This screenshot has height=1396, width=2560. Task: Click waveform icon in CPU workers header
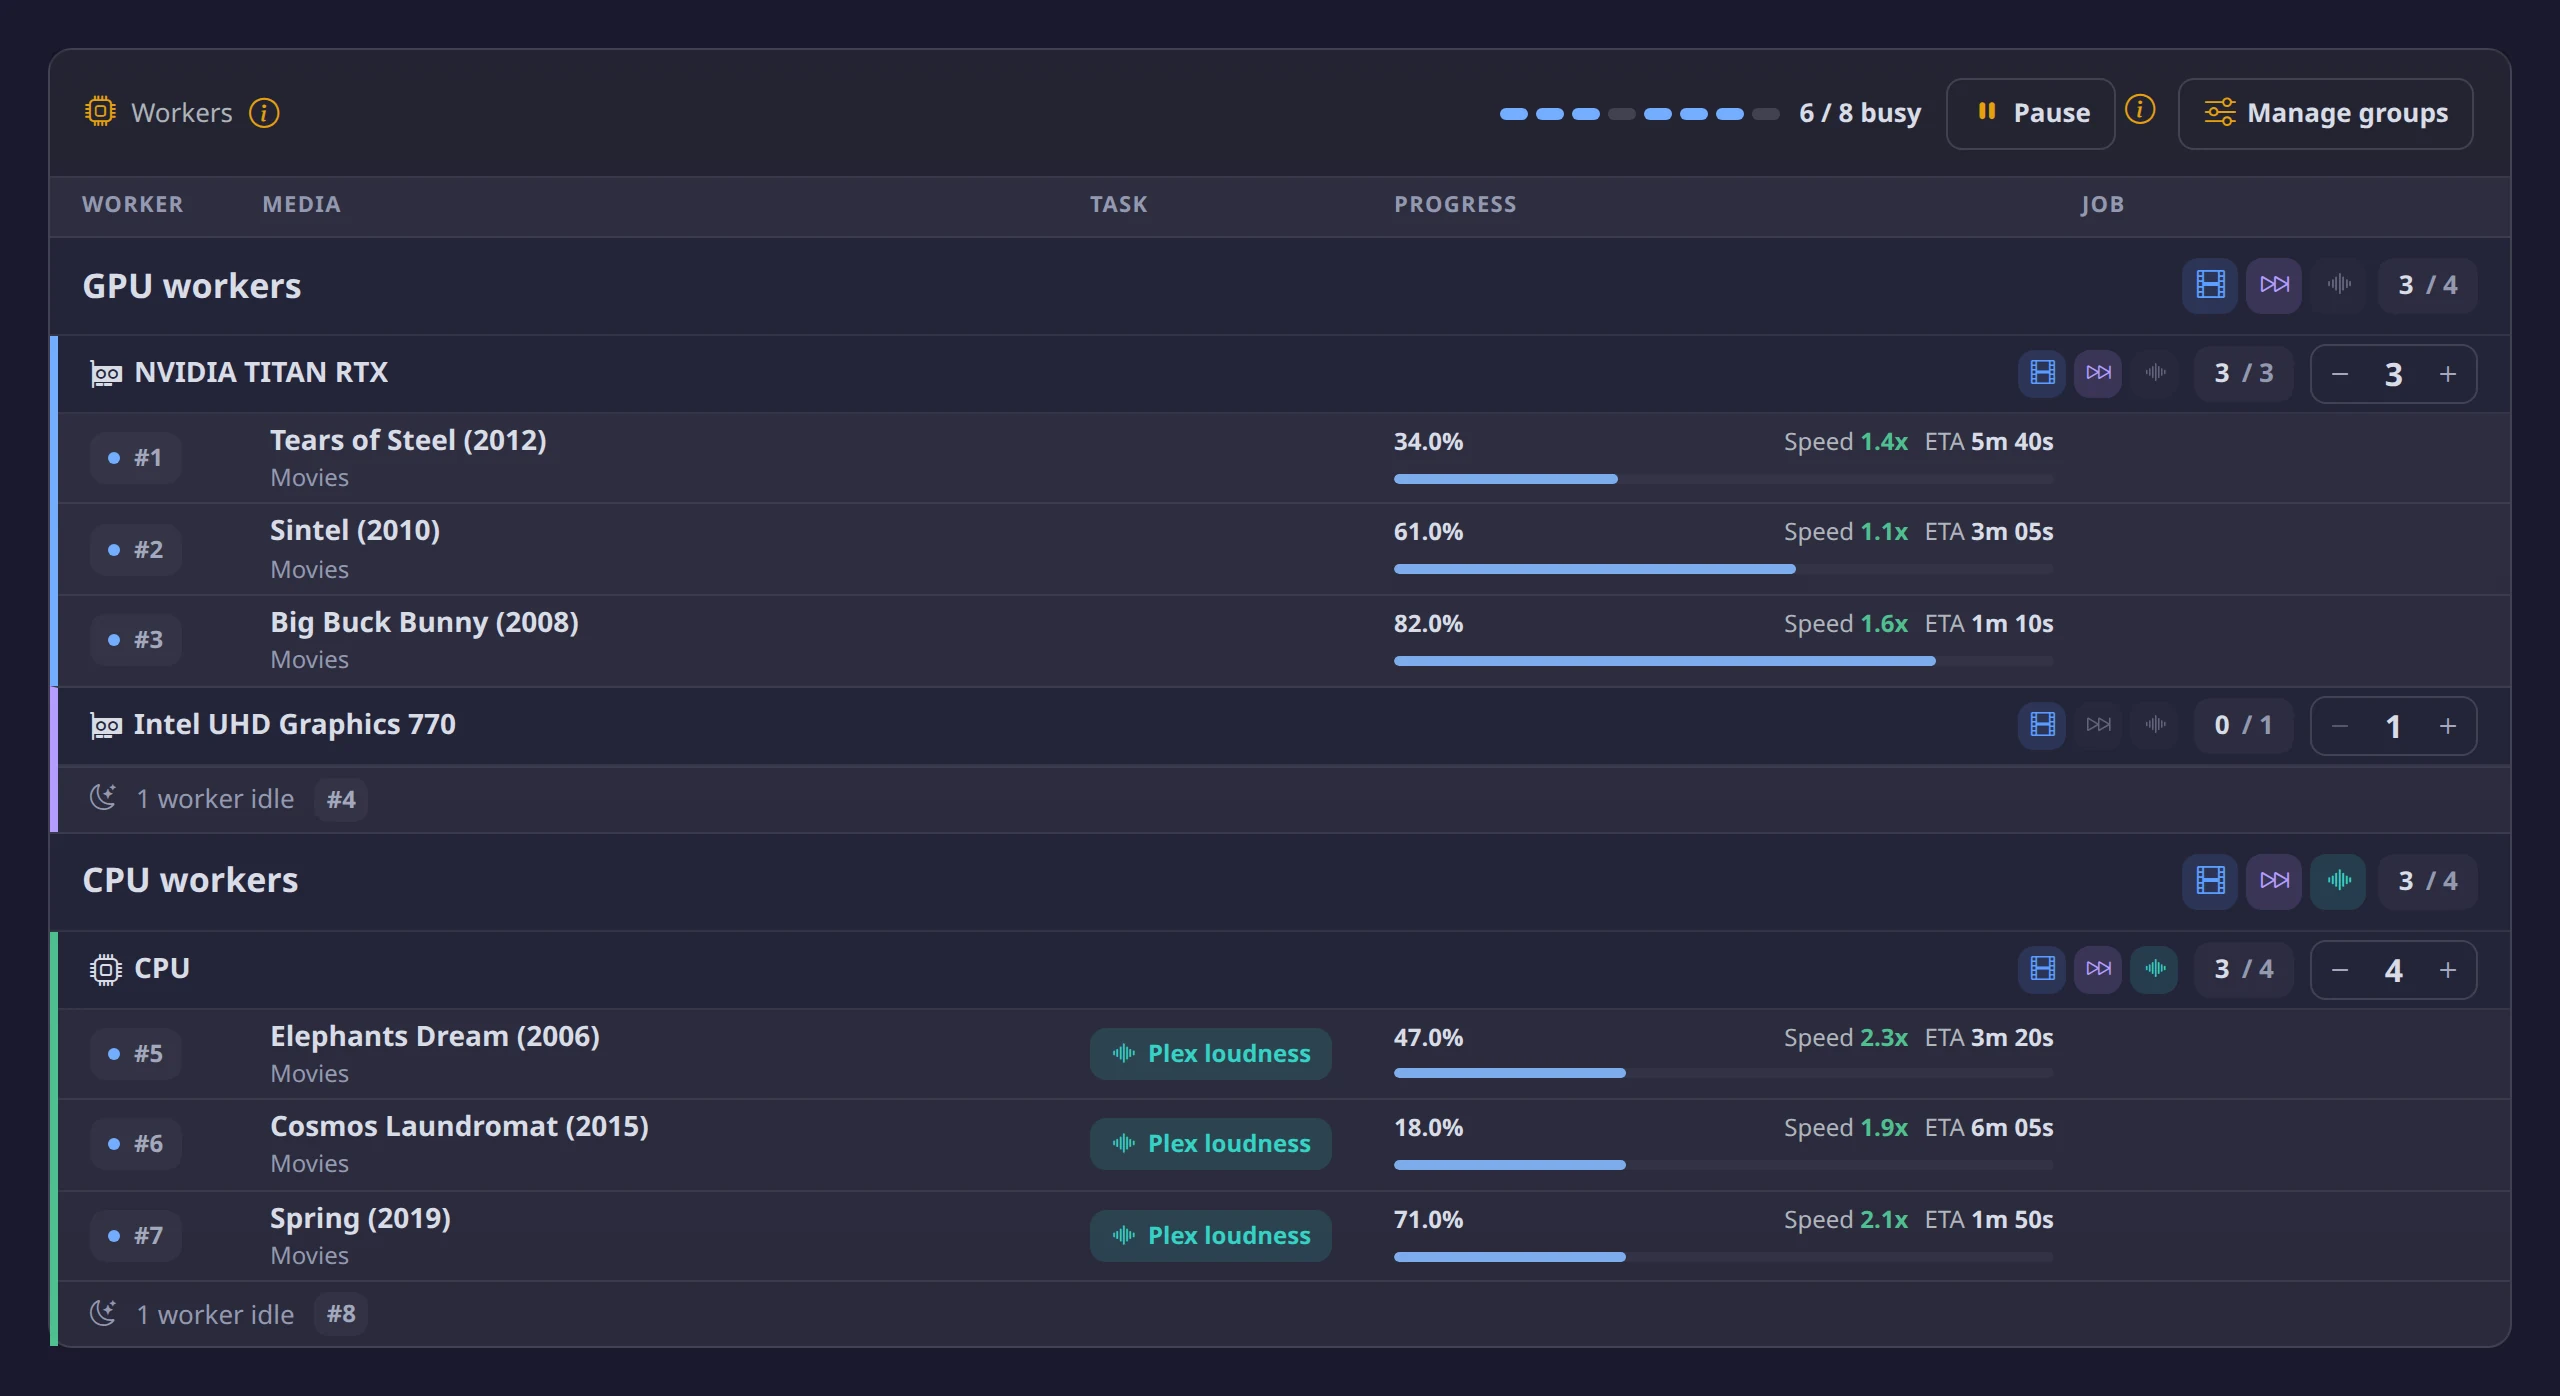2338,881
